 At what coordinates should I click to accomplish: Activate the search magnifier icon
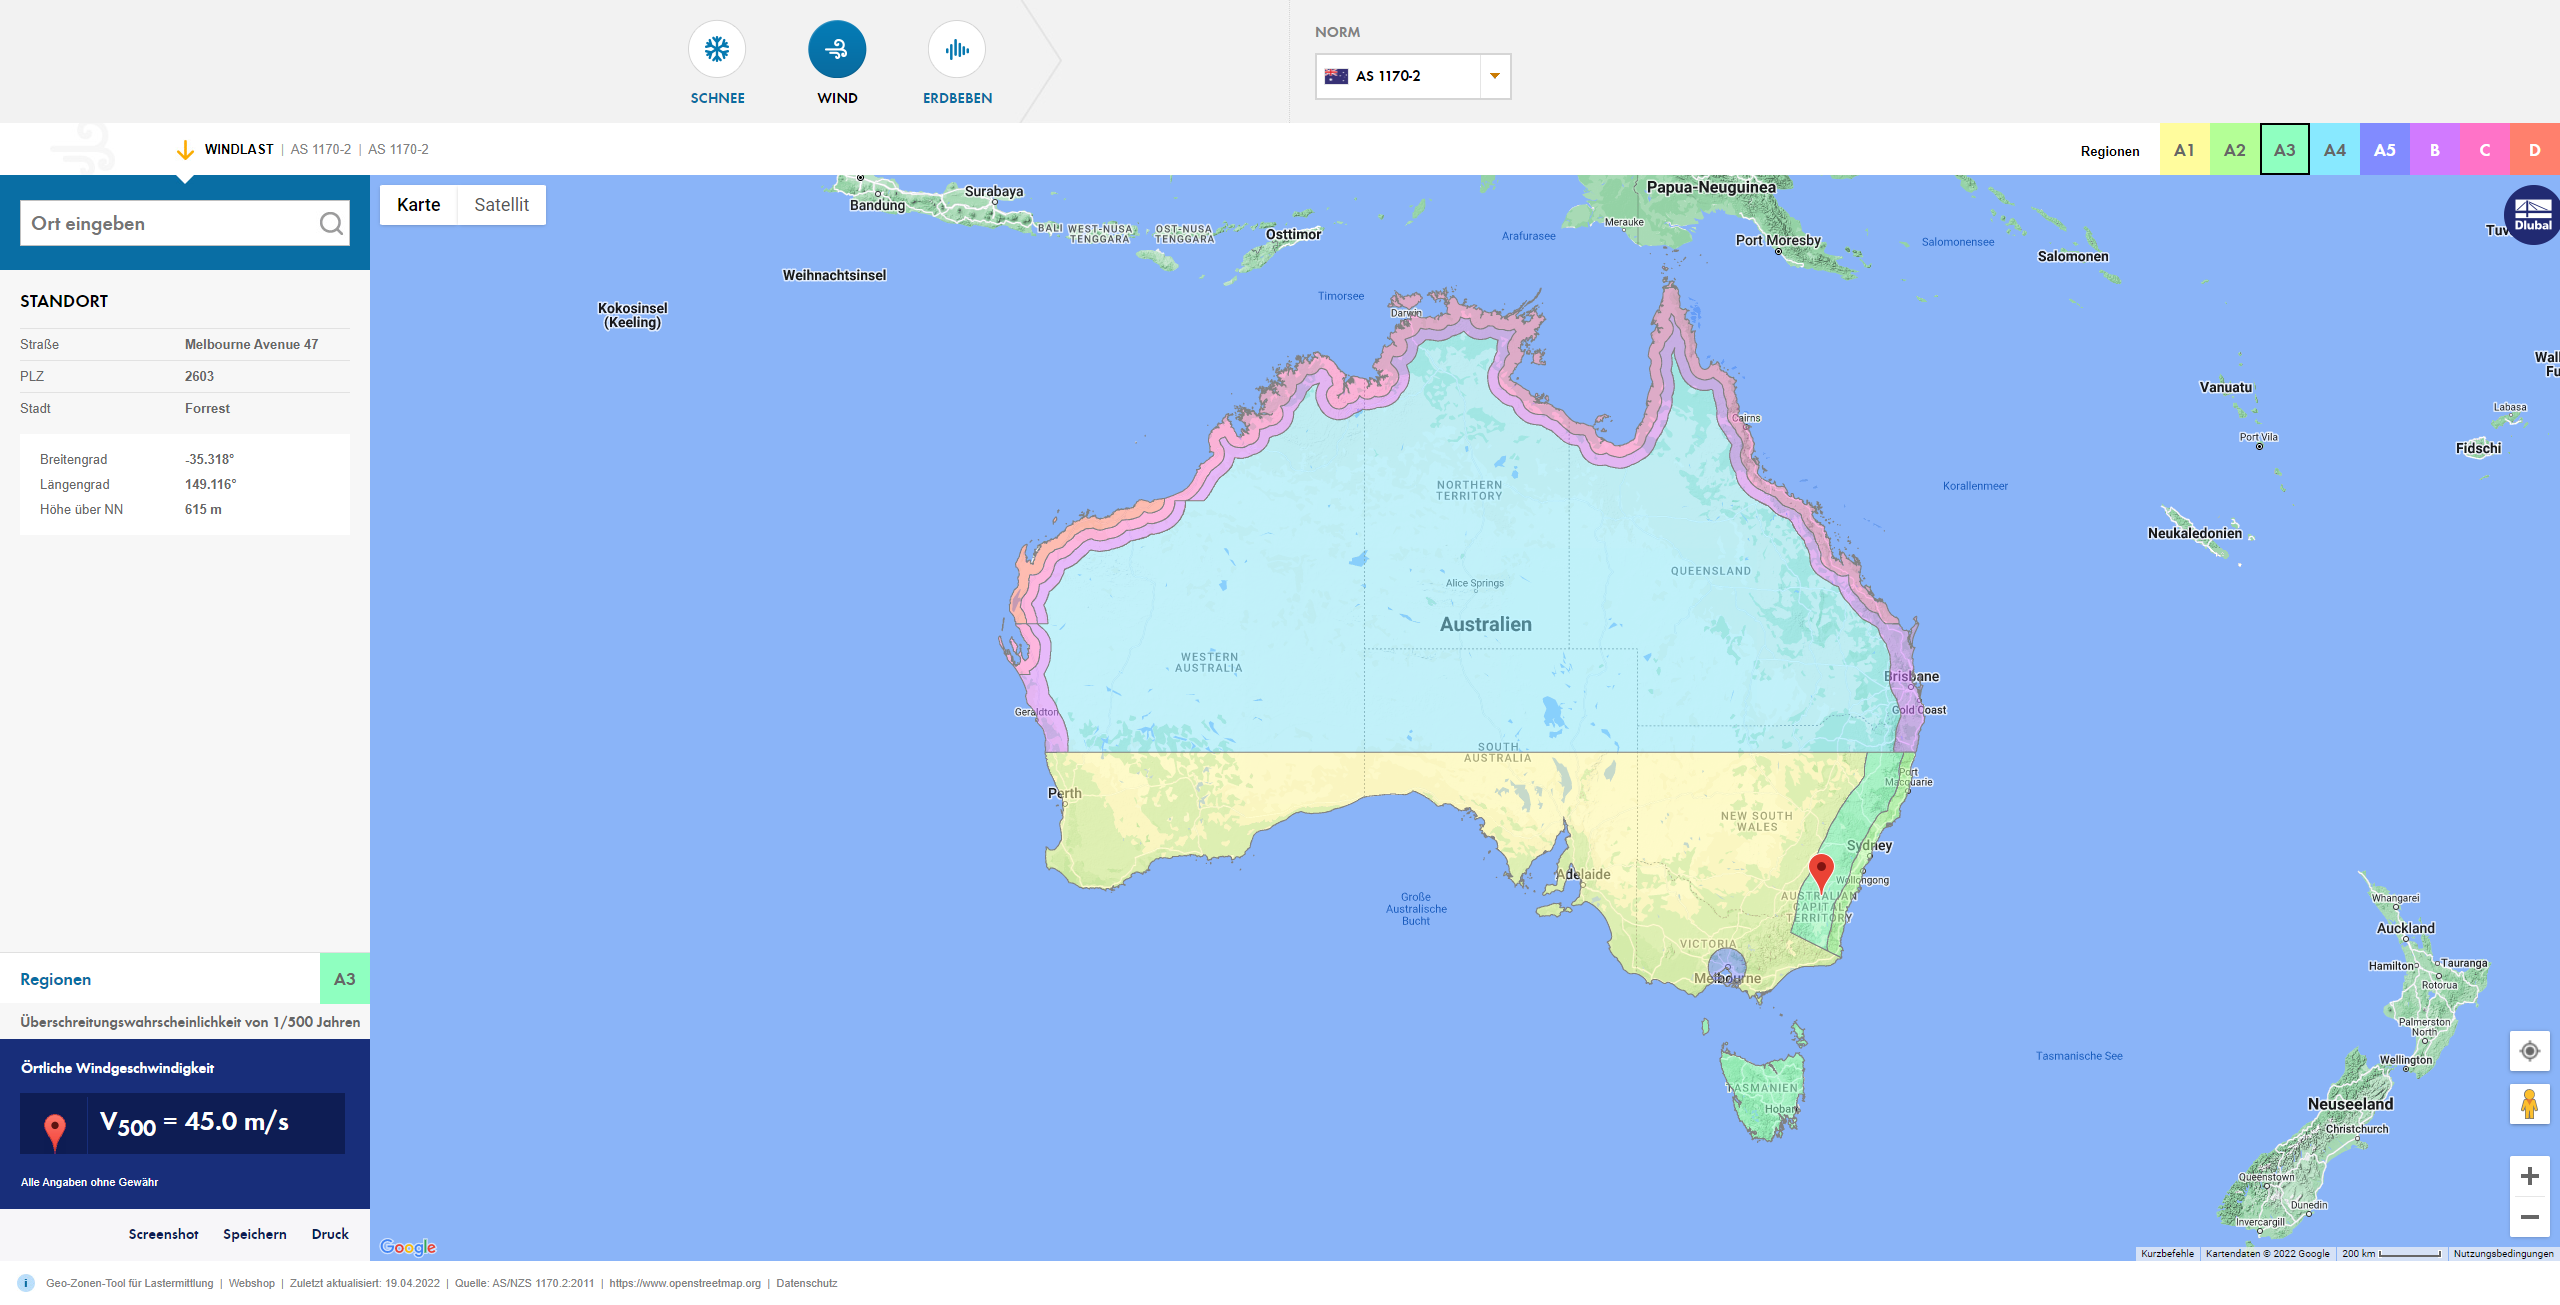(x=330, y=222)
